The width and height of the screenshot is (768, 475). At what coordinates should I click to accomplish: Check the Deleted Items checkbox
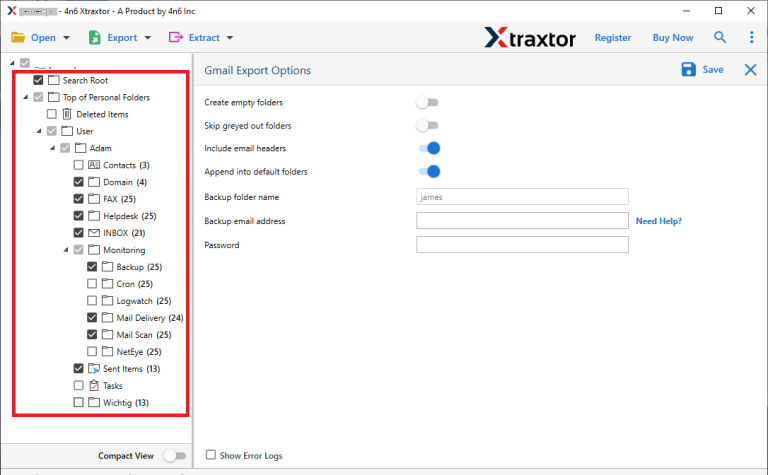[51, 114]
